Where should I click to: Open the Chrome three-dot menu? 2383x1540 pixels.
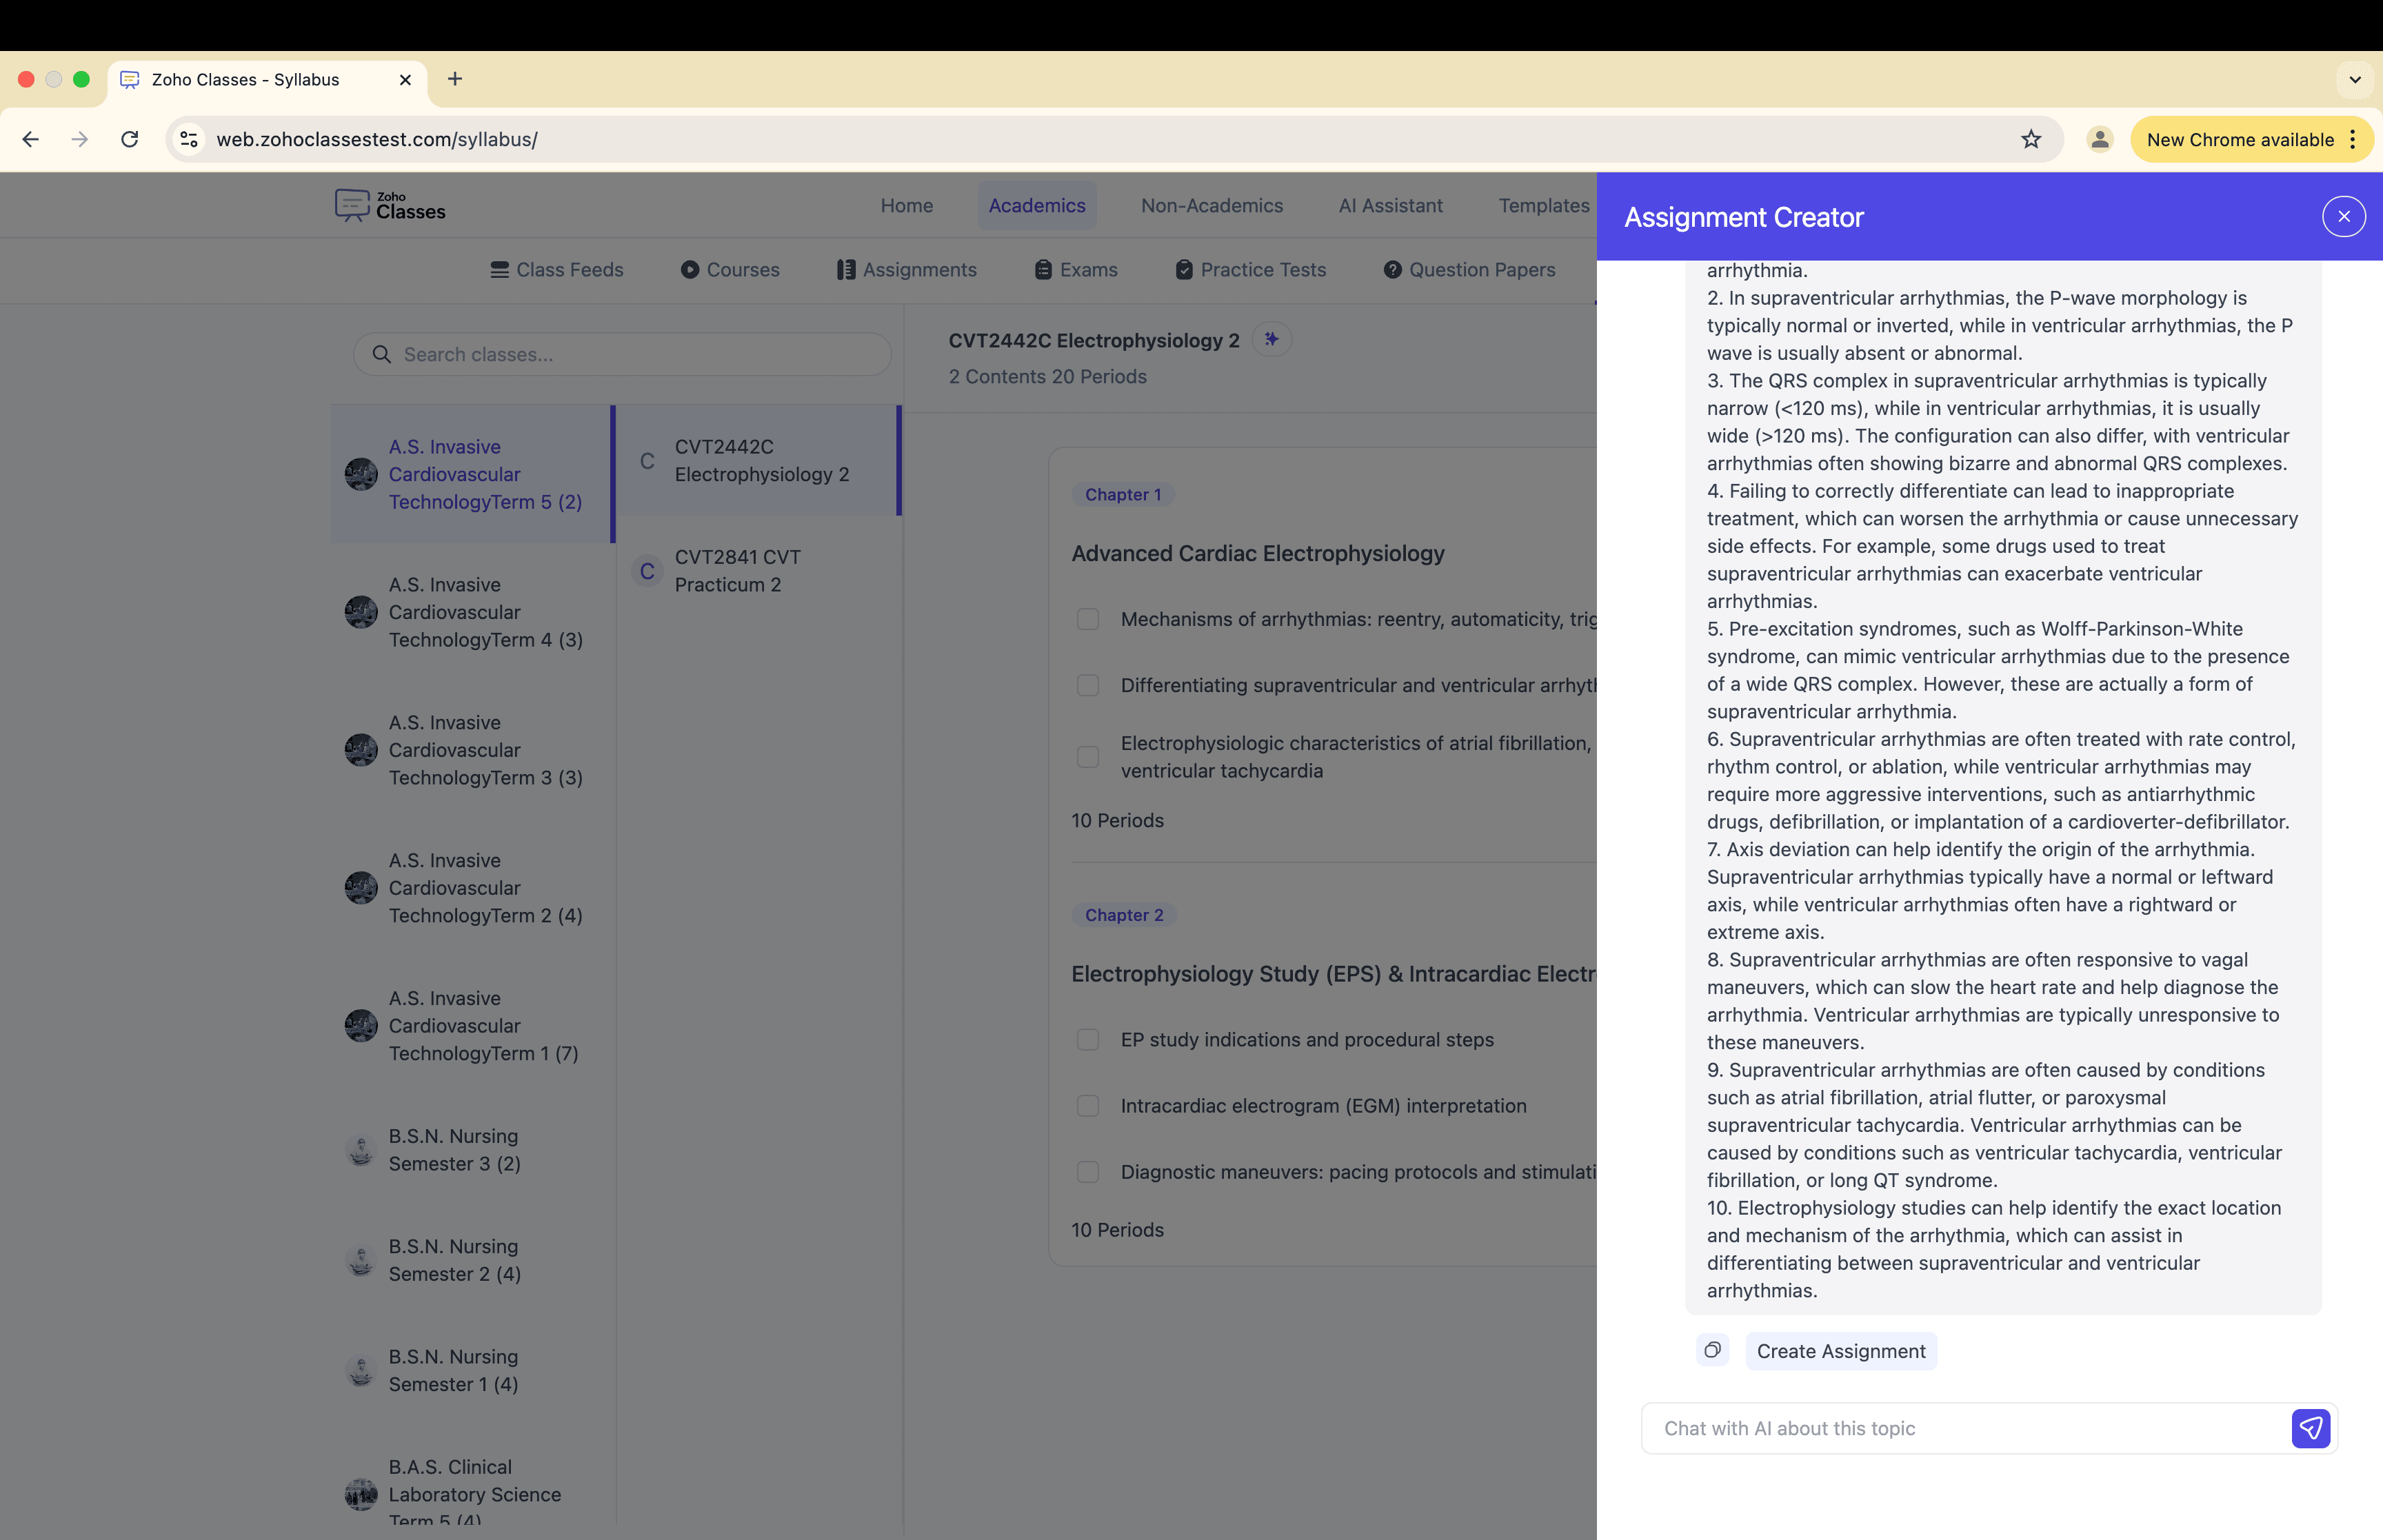tap(2353, 140)
